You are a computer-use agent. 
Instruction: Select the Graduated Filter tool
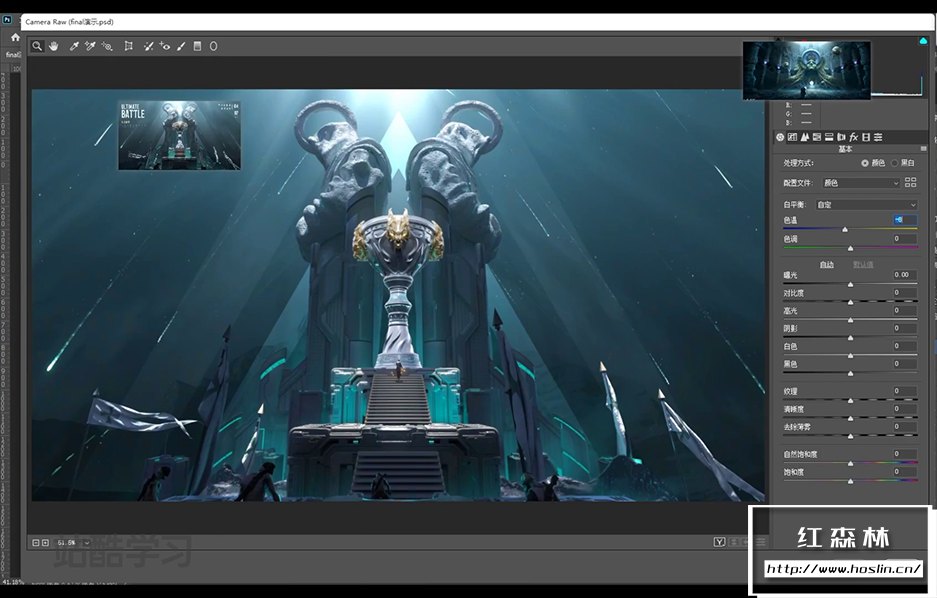197,46
